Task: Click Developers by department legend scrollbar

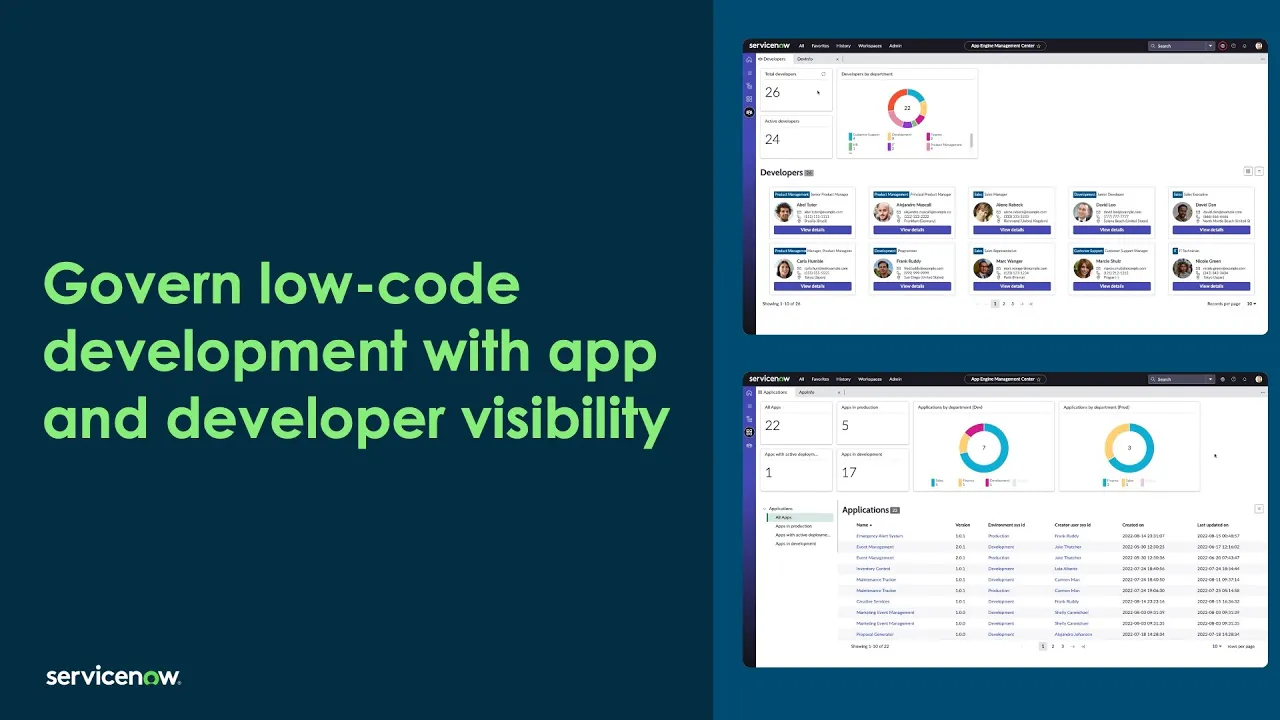Action: tap(971, 141)
